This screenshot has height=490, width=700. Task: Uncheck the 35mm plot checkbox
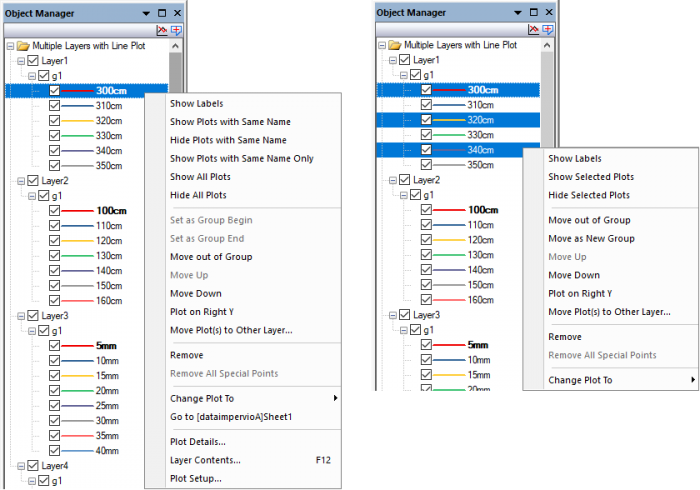coord(54,435)
